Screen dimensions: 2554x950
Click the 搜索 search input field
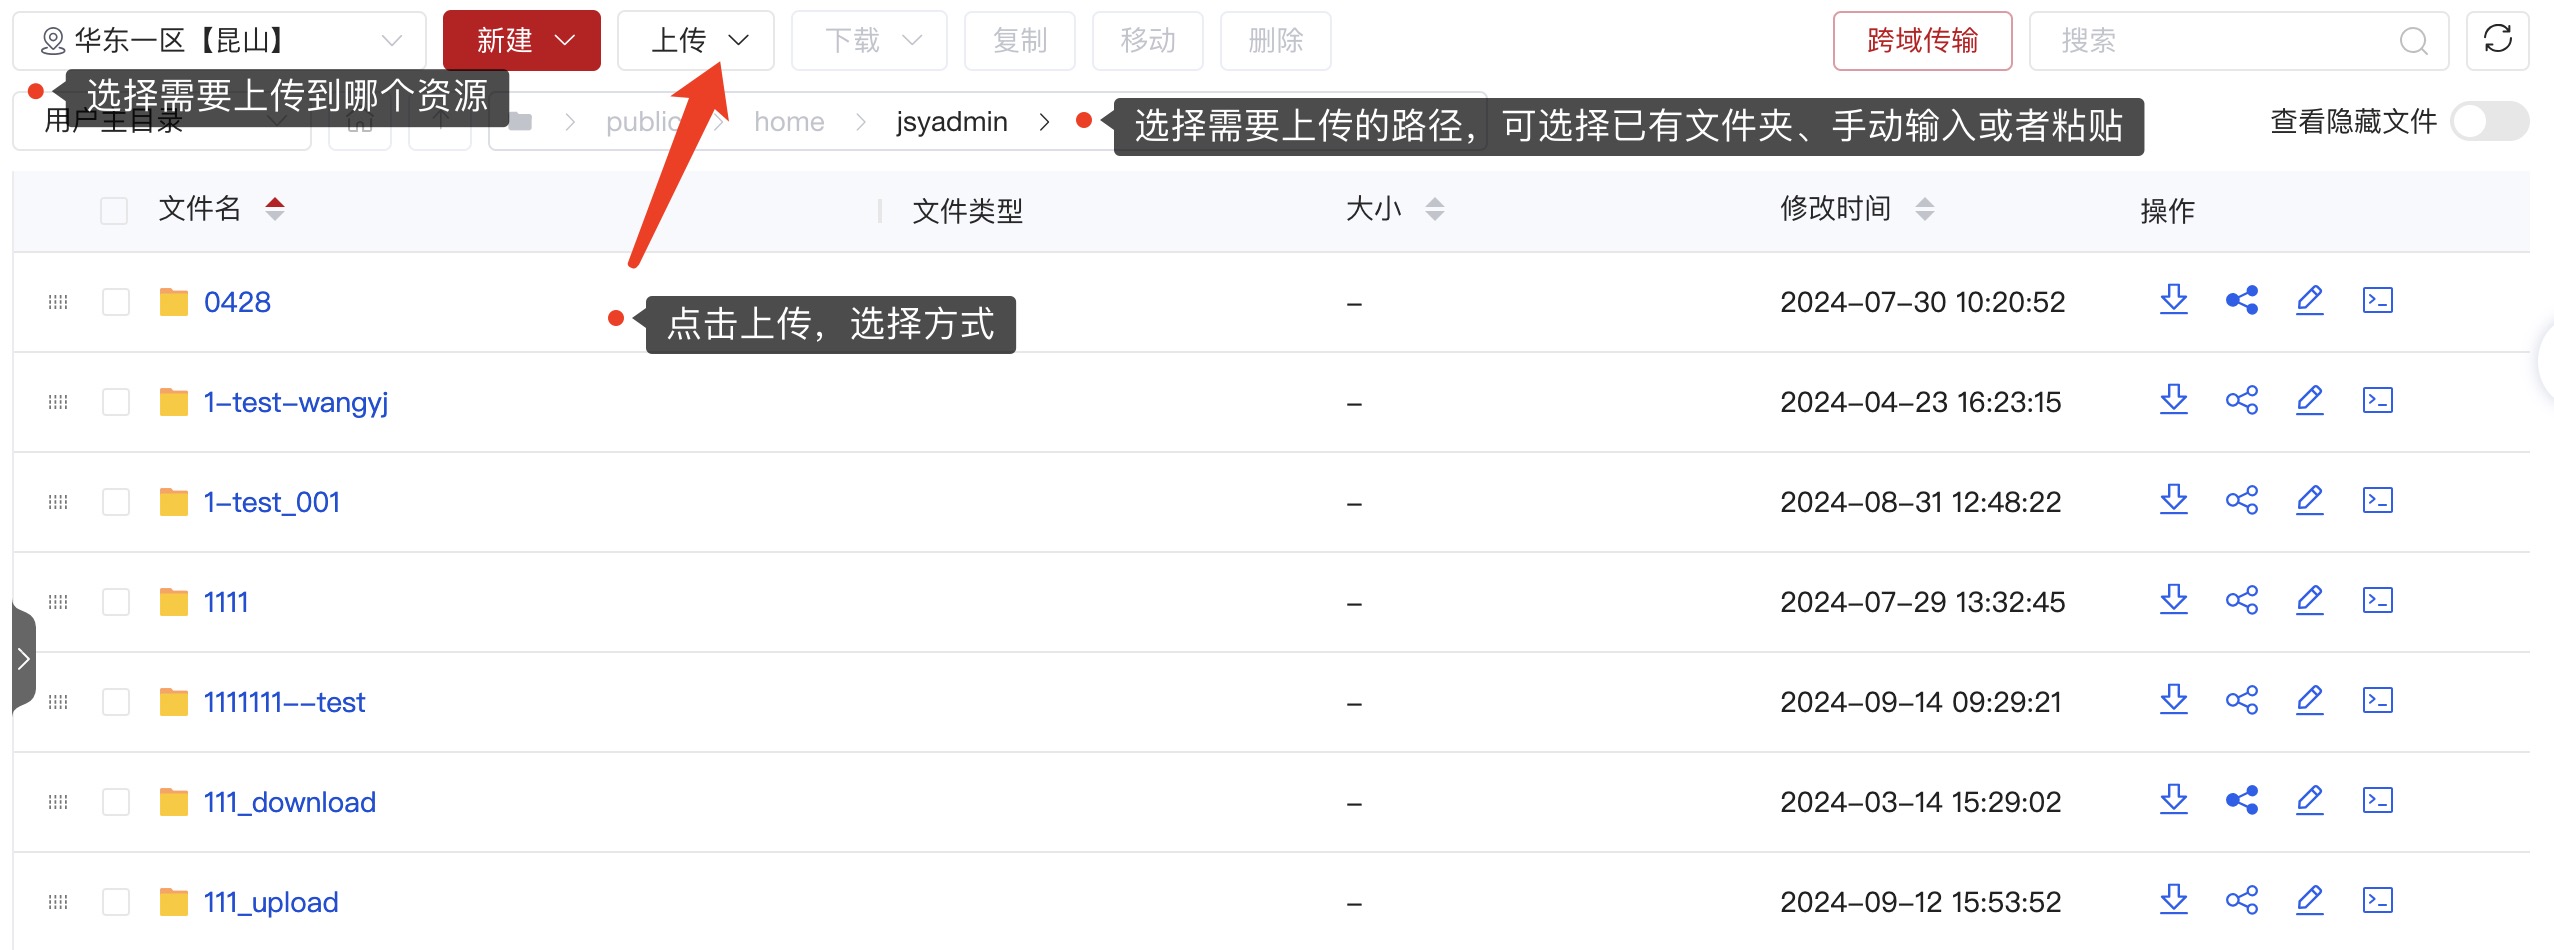click(2220, 41)
